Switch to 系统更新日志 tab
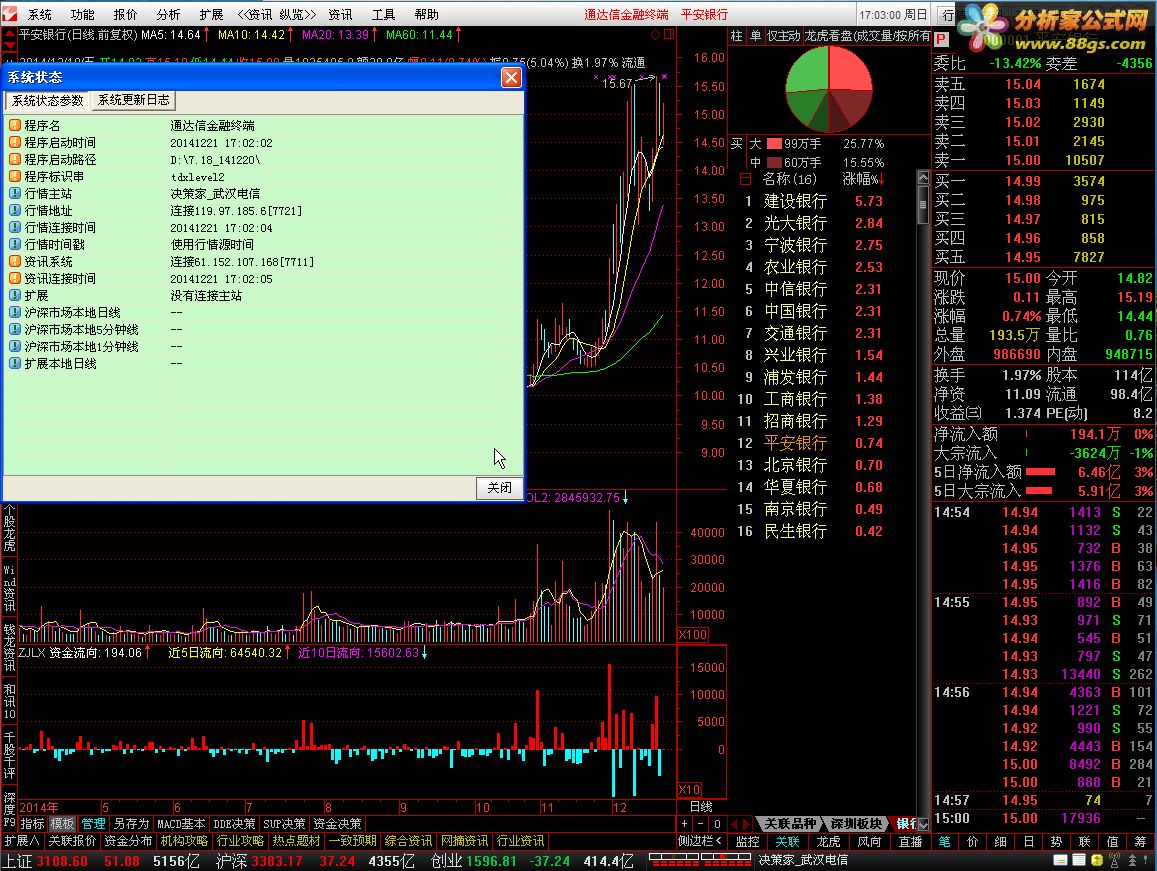 pyautogui.click(x=134, y=100)
